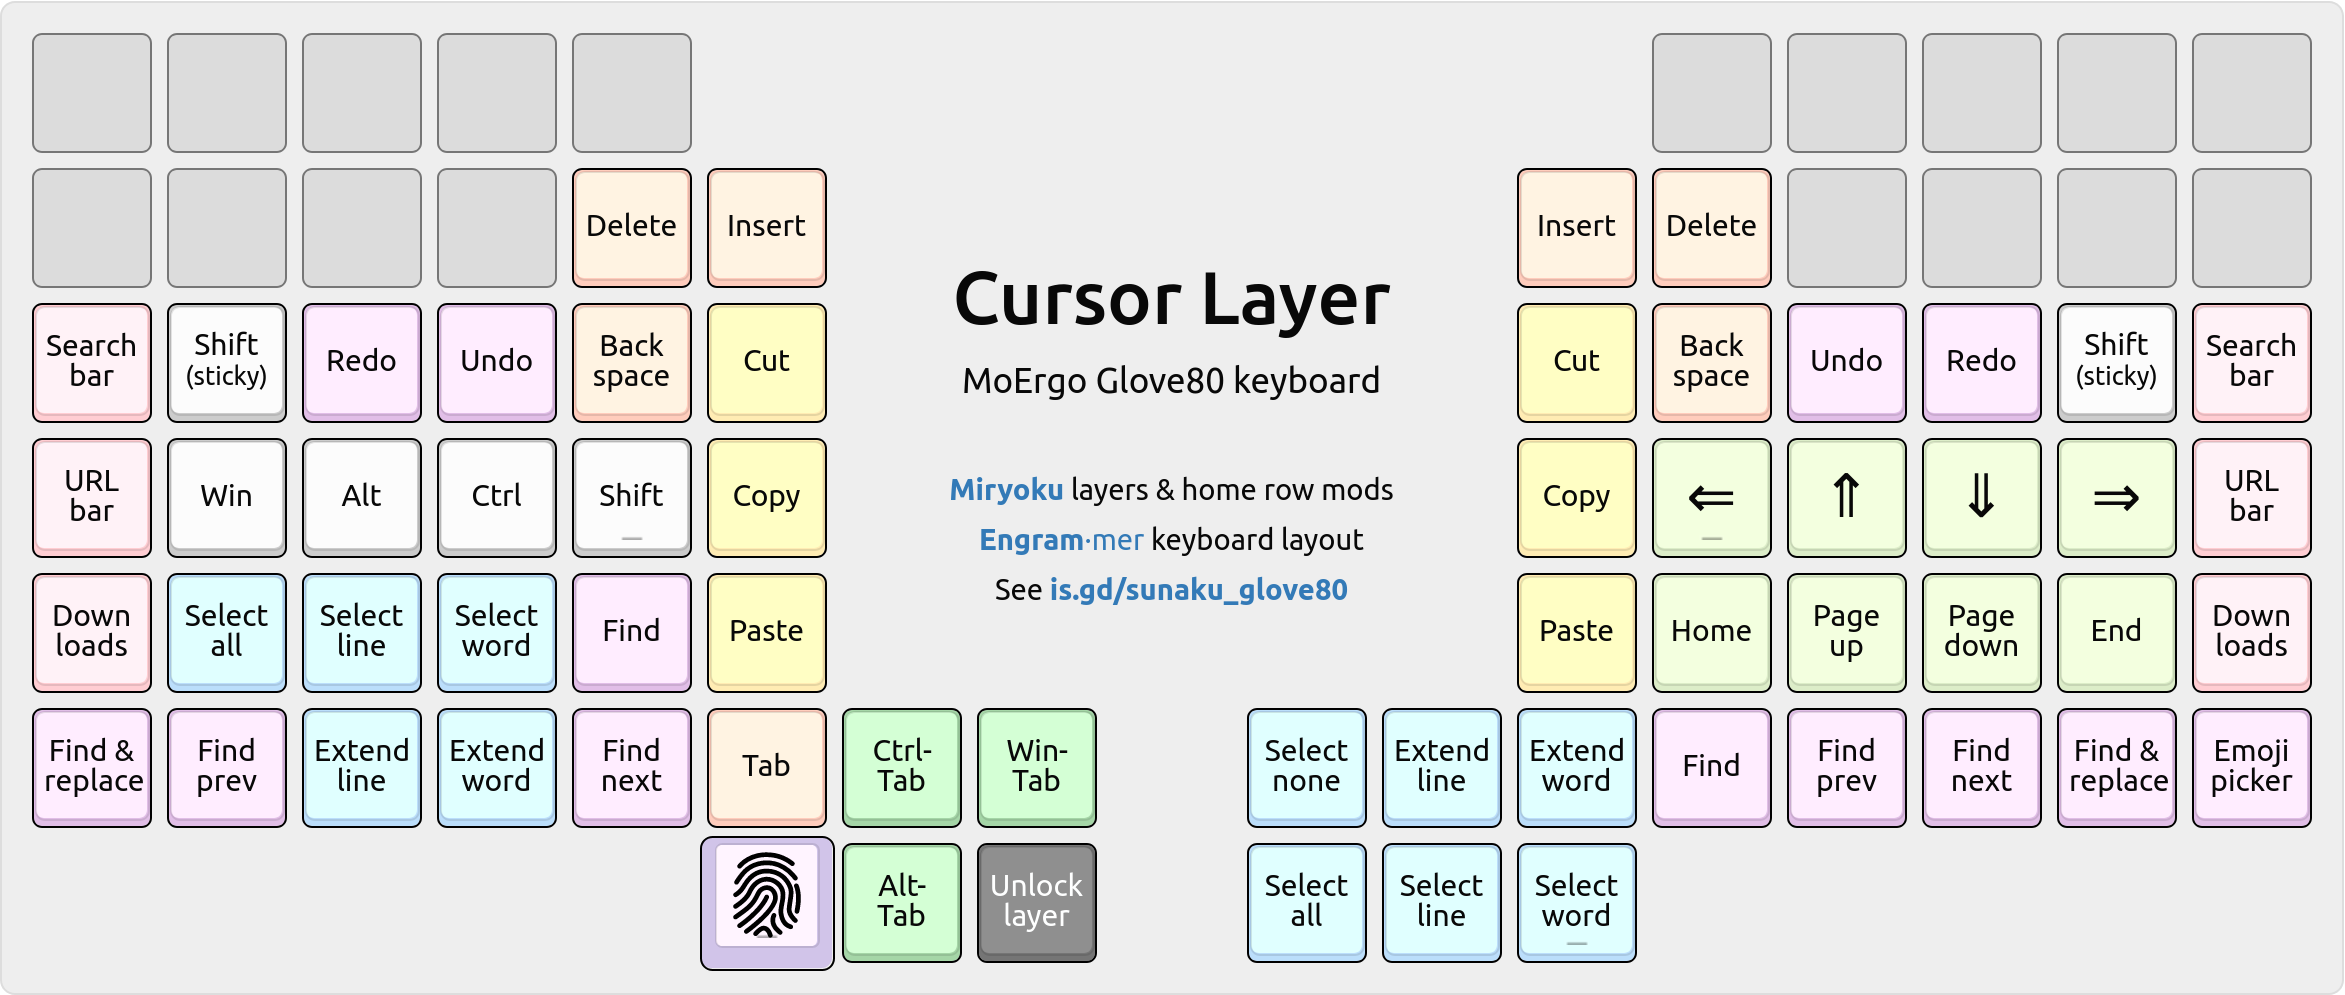This screenshot has height=995, width=2345.
Task: Click the right-half Find prev key
Action: click(x=1846, y=767)
